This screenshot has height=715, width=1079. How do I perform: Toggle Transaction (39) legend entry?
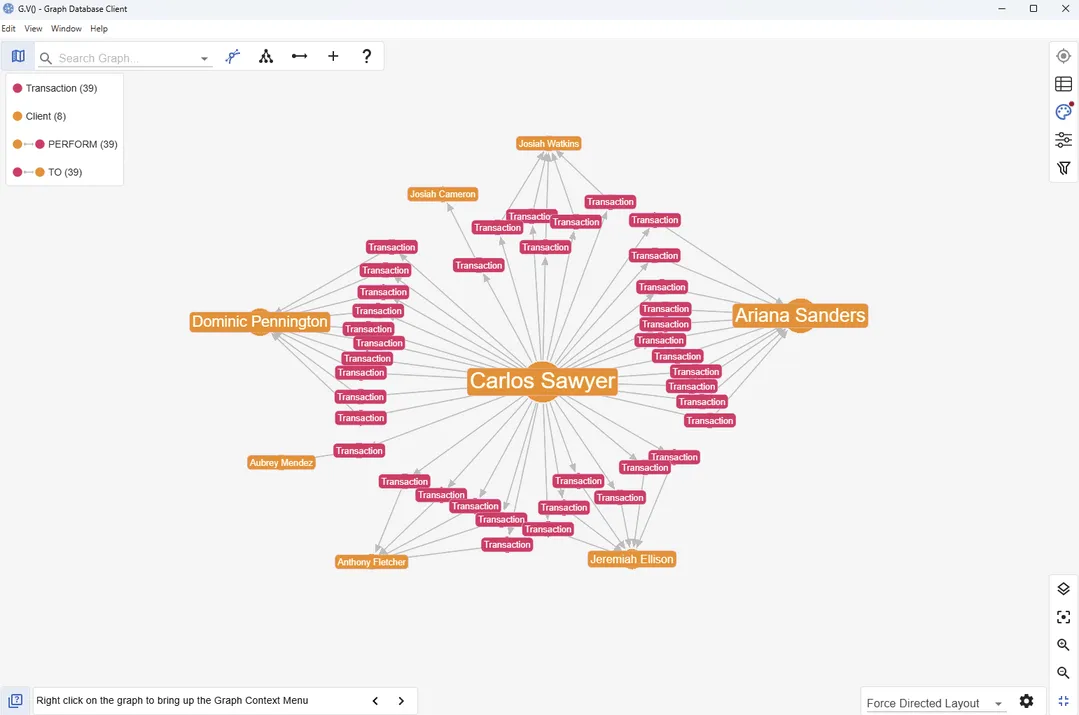tap(55, 88)
